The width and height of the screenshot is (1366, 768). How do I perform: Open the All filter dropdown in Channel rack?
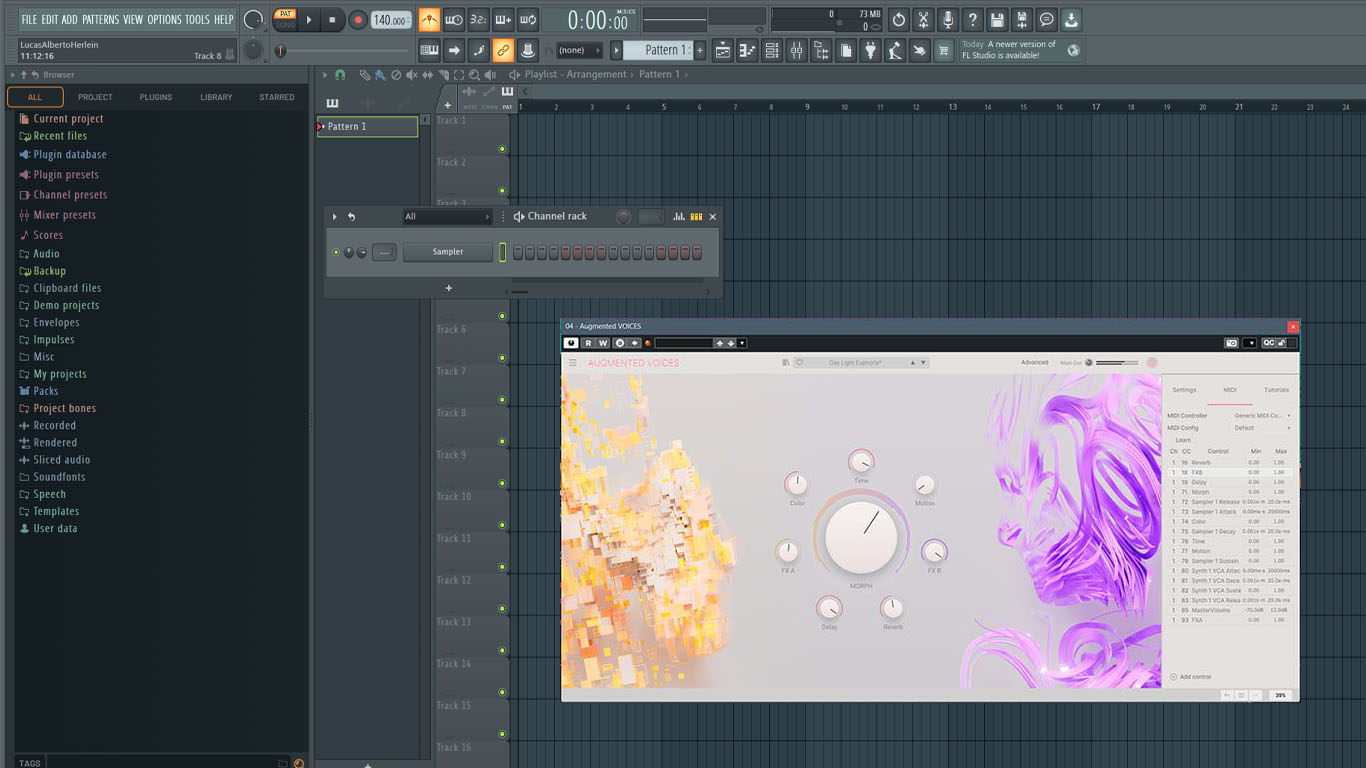click(x=447, y=216)
